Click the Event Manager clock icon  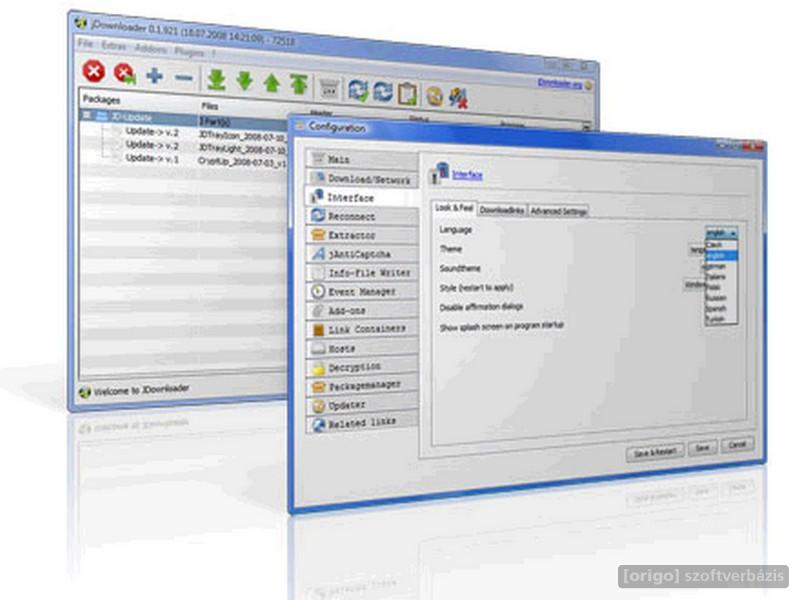click(x=318, y=291)
